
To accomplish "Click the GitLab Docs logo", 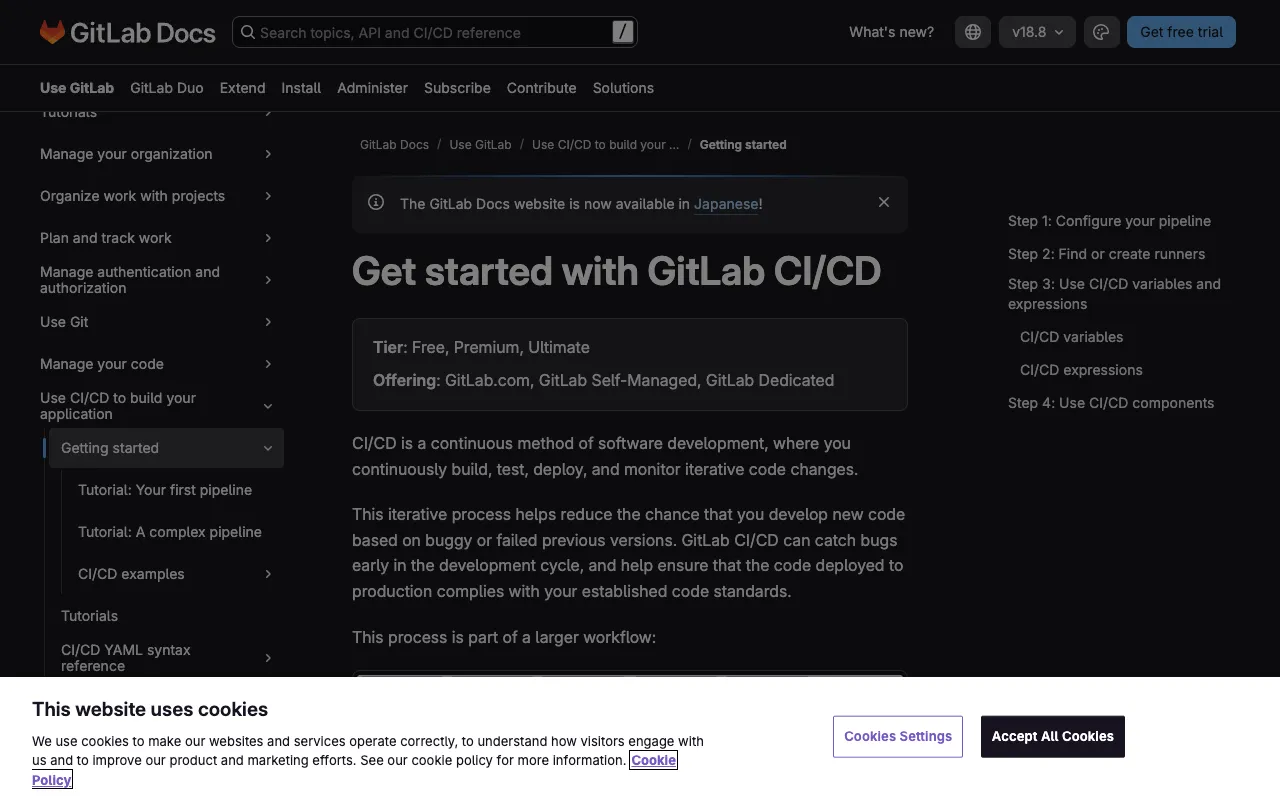I will [x=128, y=32].
